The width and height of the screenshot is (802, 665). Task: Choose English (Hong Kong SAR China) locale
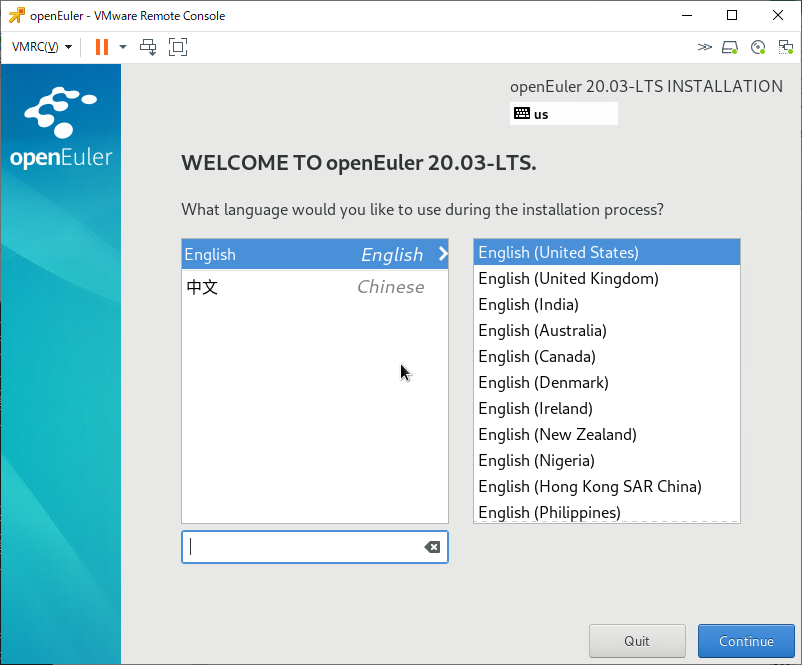(x=607, y=486)
